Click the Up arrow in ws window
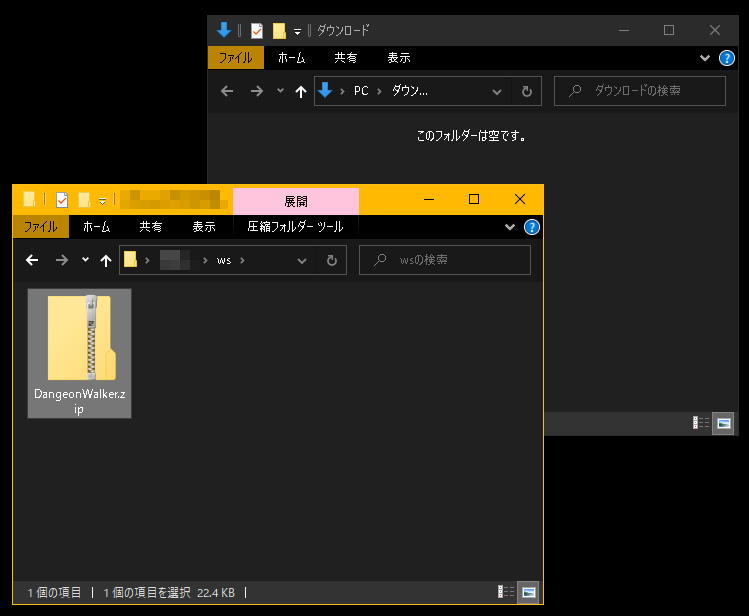Viewport: 749px width, 616px height. pyautogui.click(x=105, y=260)
